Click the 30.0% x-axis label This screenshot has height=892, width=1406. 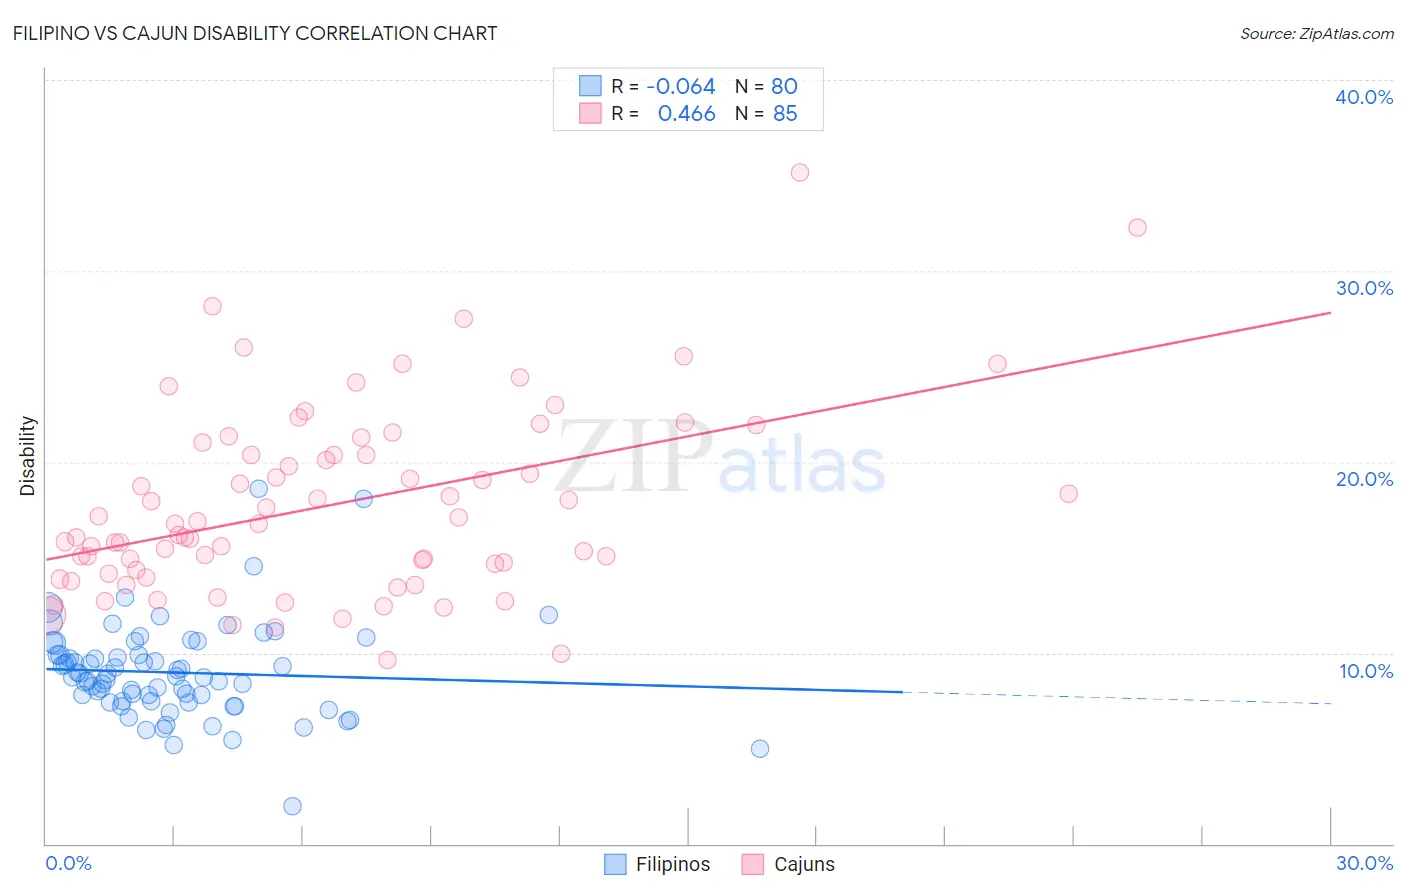[x=1364, y=863]
